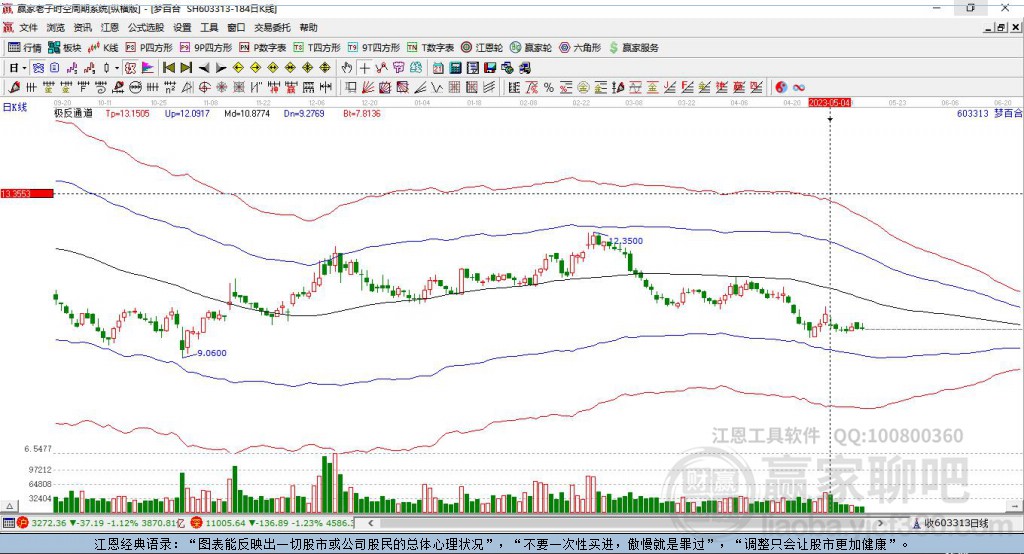Open the calculator icon

point(455,68)
